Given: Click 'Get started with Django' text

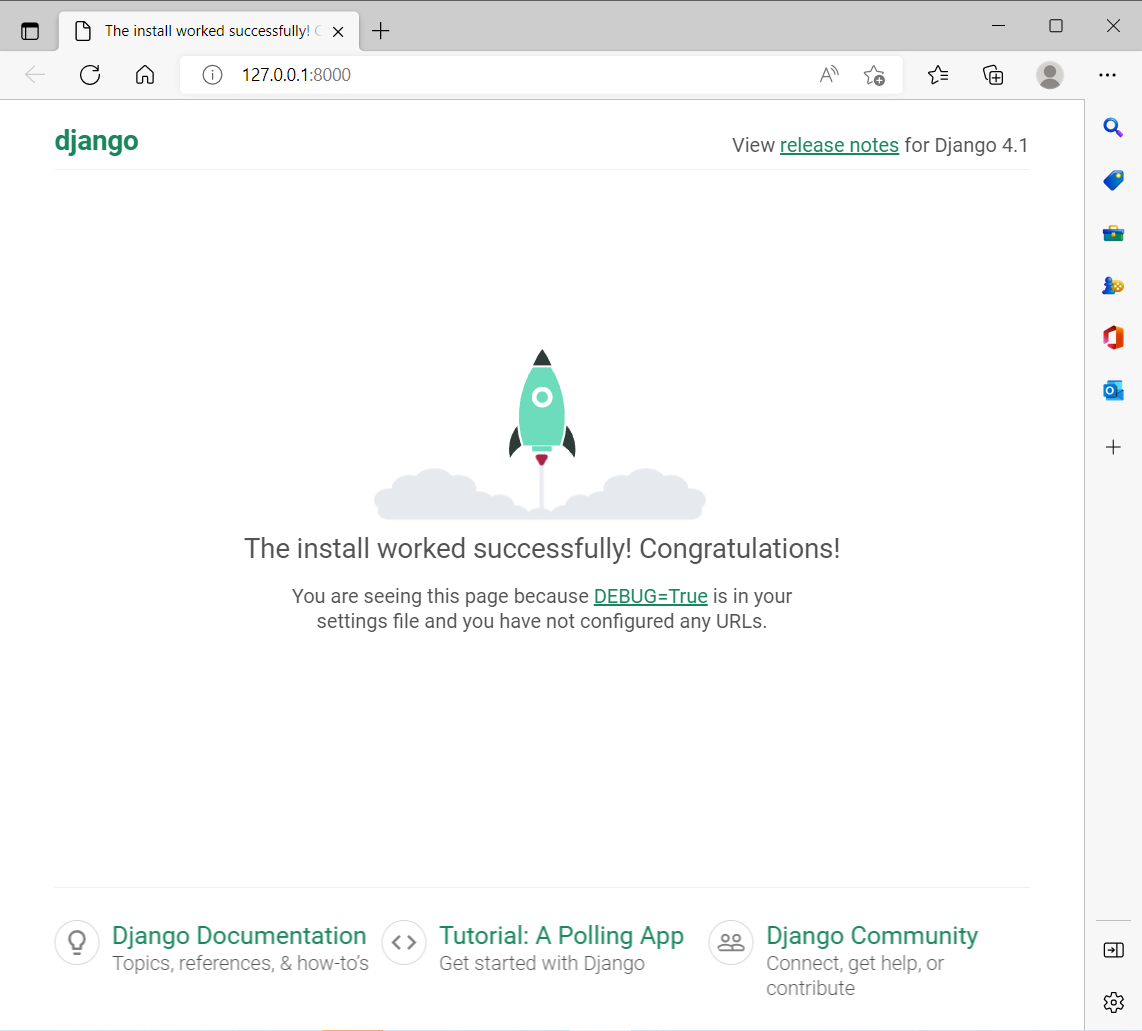Looking at the screenshot, I should point(542,963).
